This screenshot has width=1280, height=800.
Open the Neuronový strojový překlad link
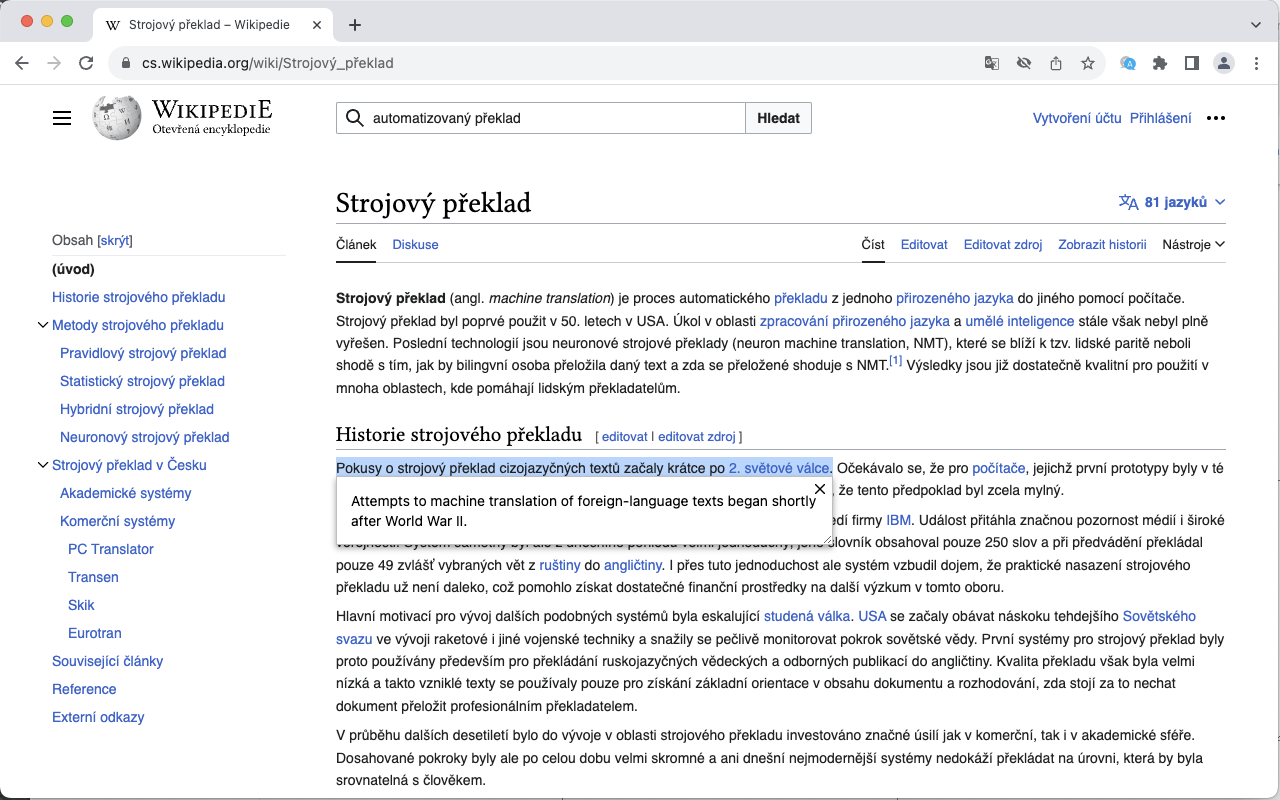click(144, 437)
